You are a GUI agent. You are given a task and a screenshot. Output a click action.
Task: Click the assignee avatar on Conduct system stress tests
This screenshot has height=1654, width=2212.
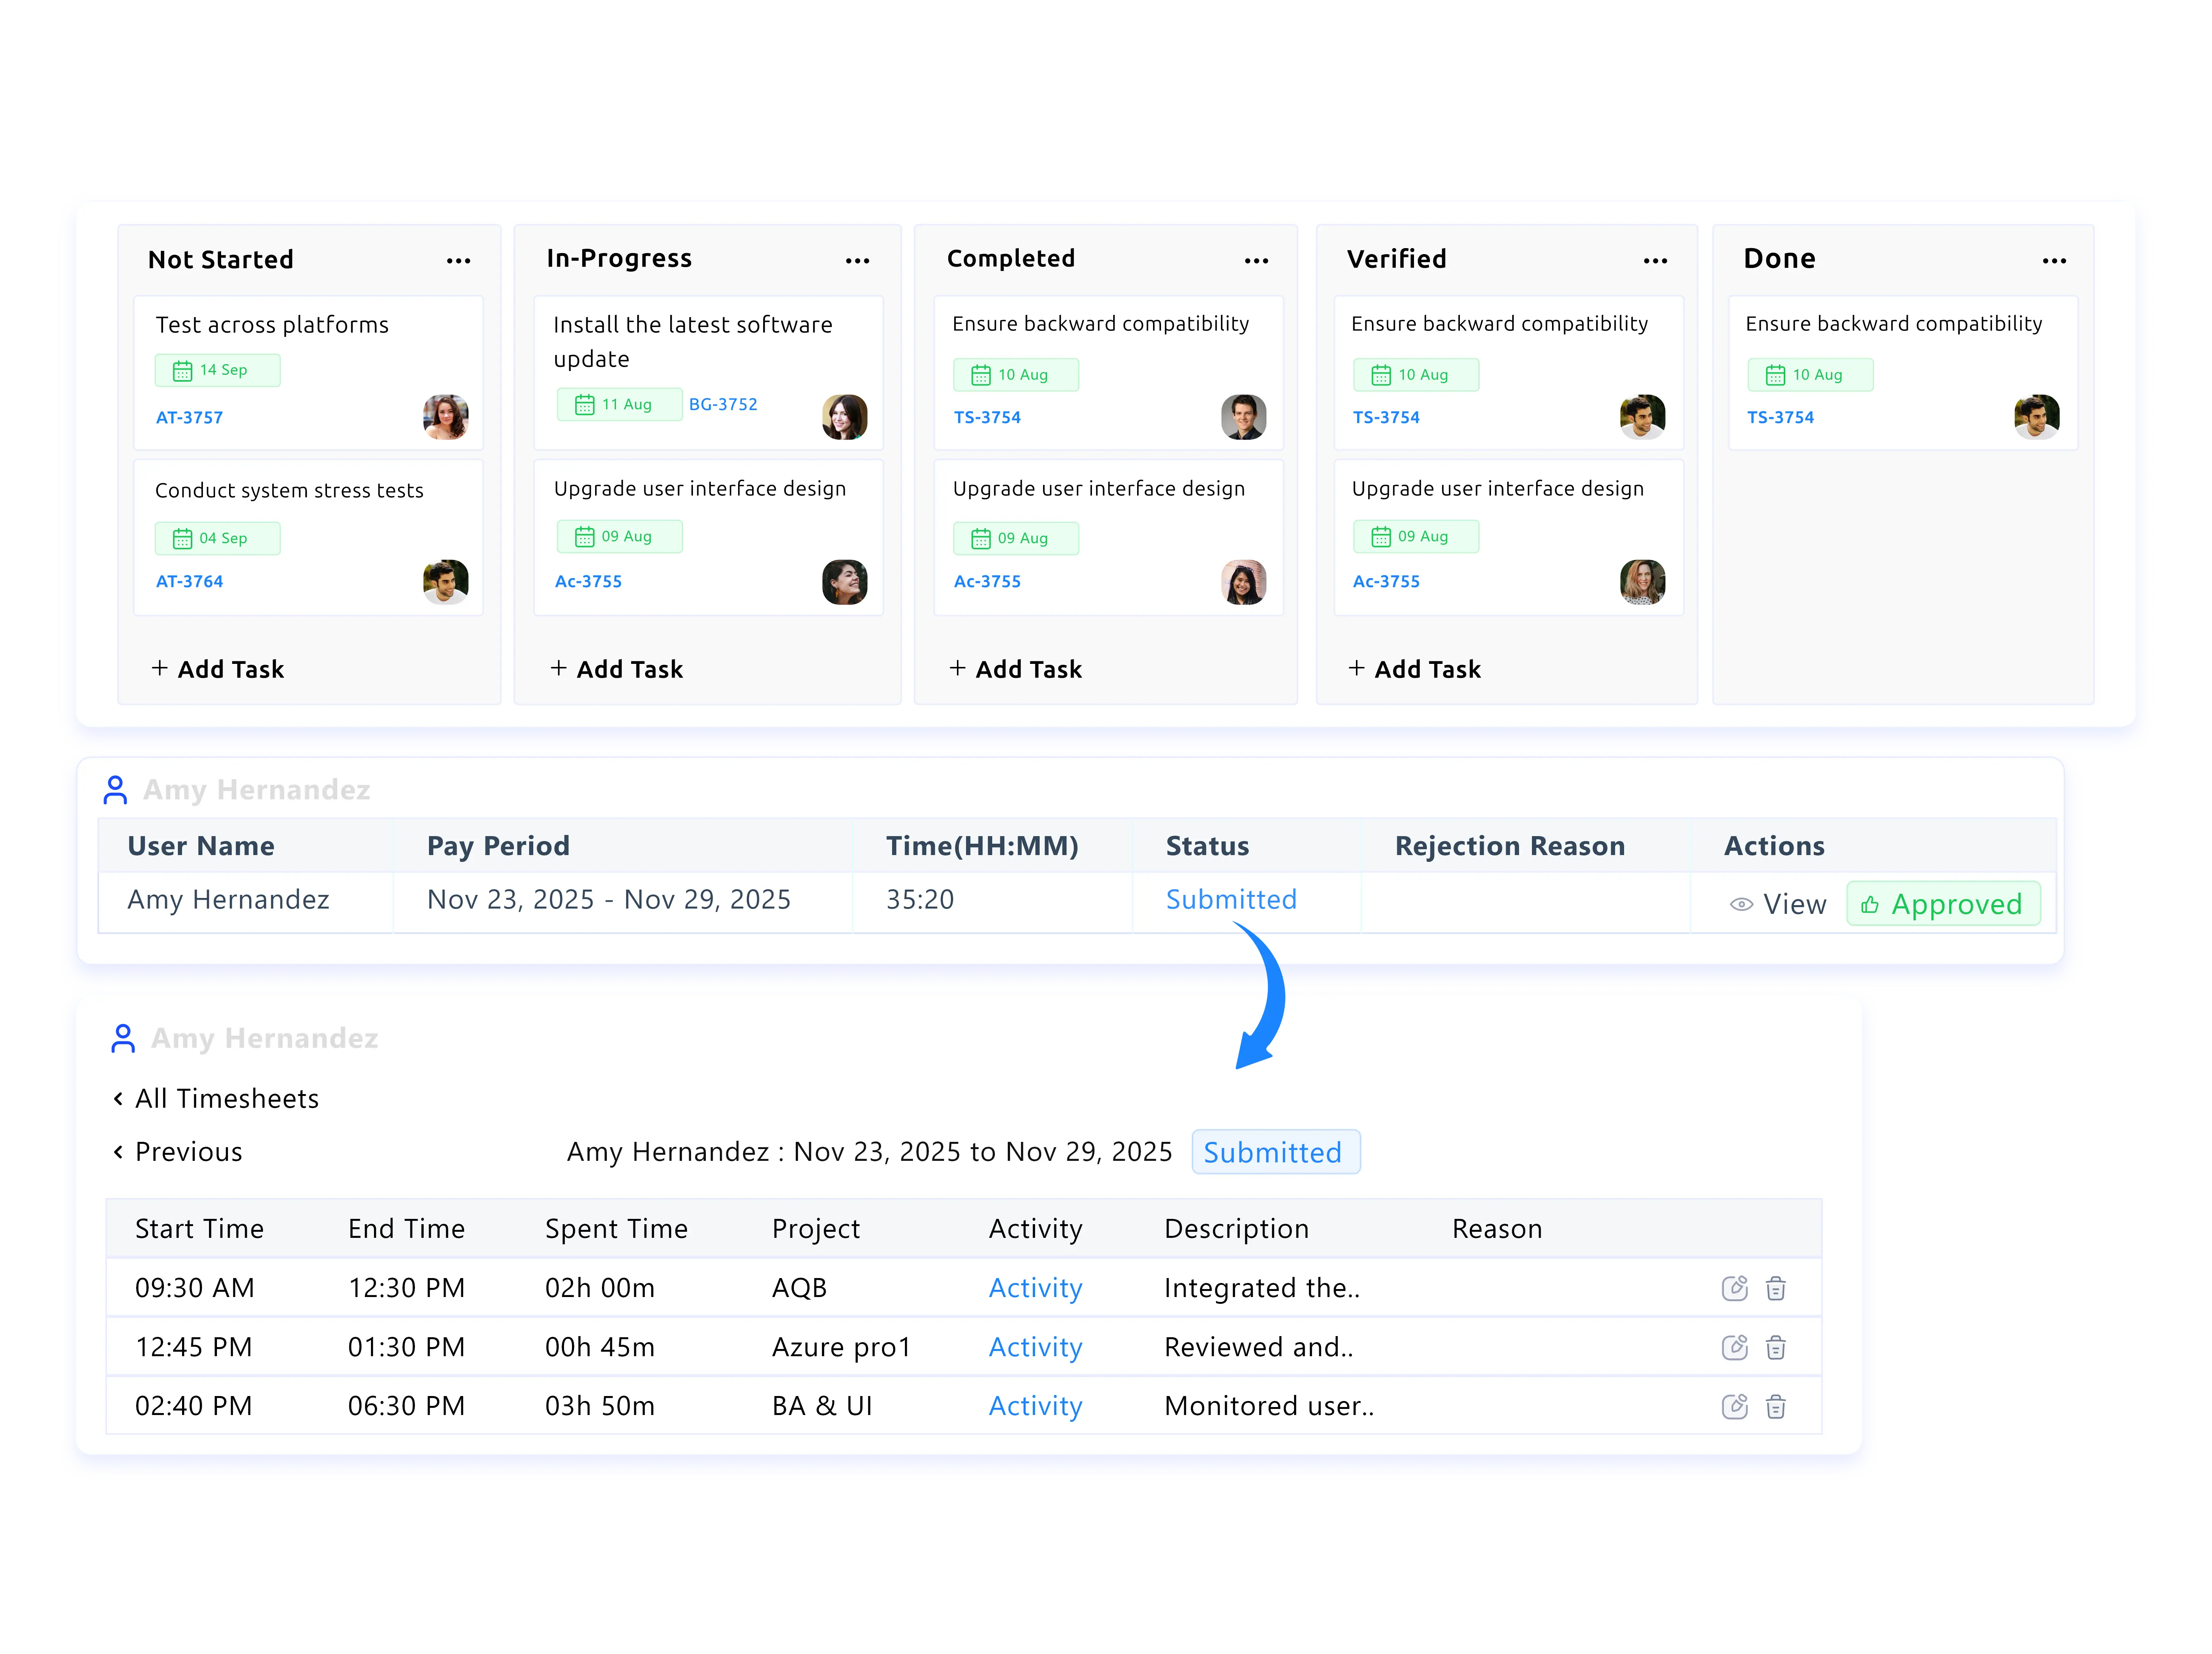pyautogui.click(x=446, y=582)
